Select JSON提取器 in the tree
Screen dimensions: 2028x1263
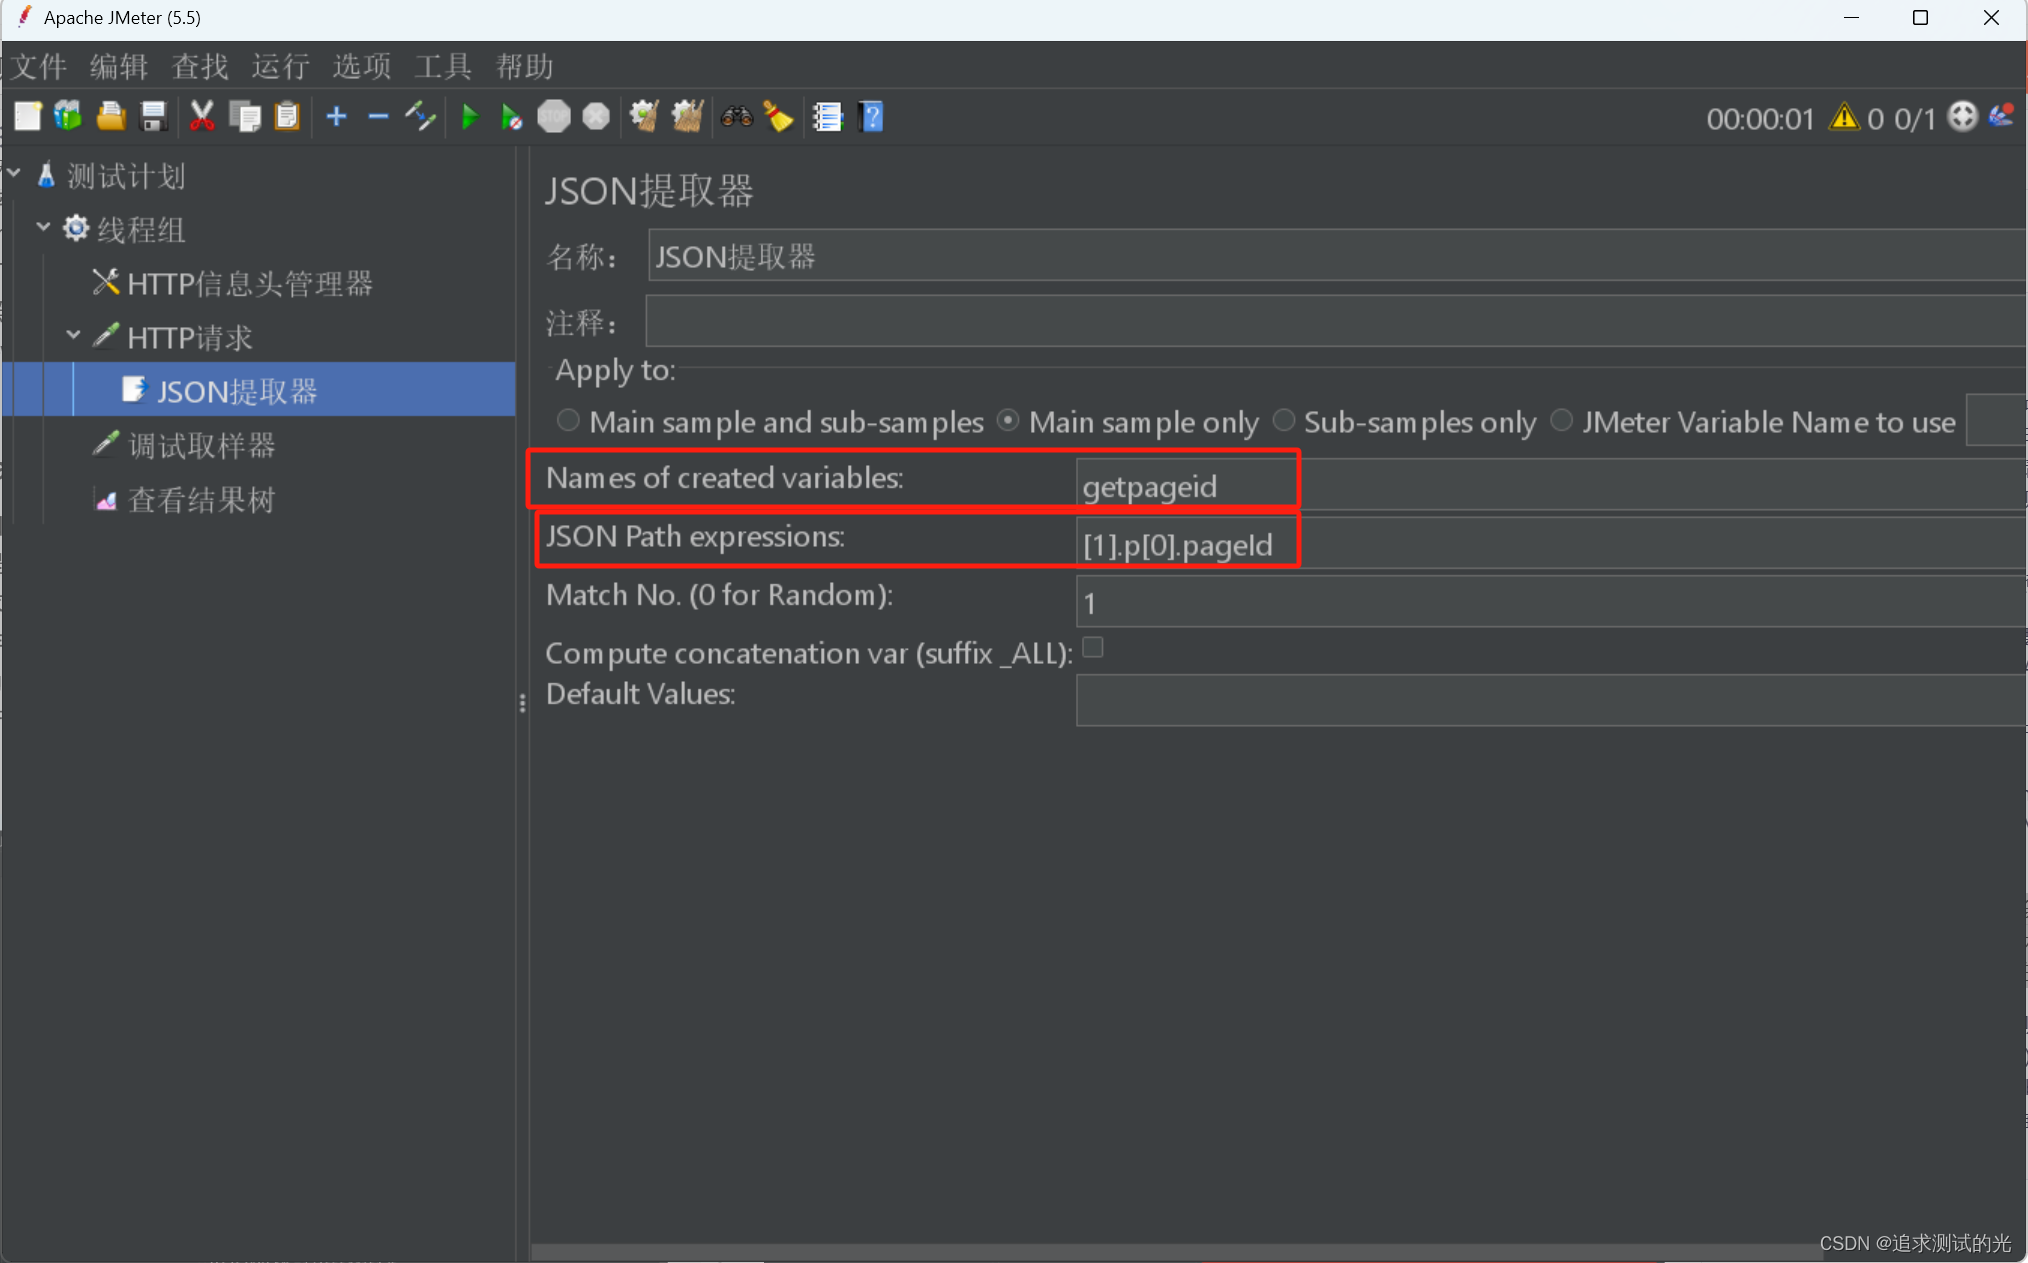pyautogui.click(x=237, y=391)
